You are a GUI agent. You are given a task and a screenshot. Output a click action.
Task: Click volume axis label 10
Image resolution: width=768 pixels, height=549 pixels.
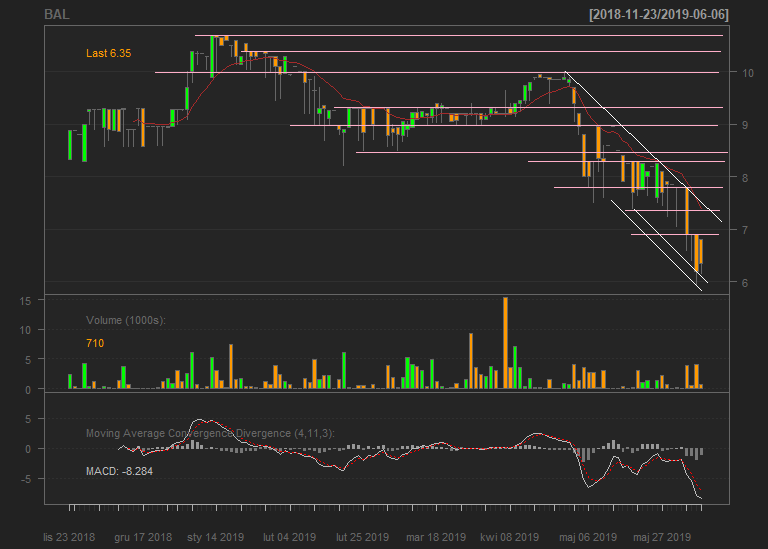(x=25, y=330)
